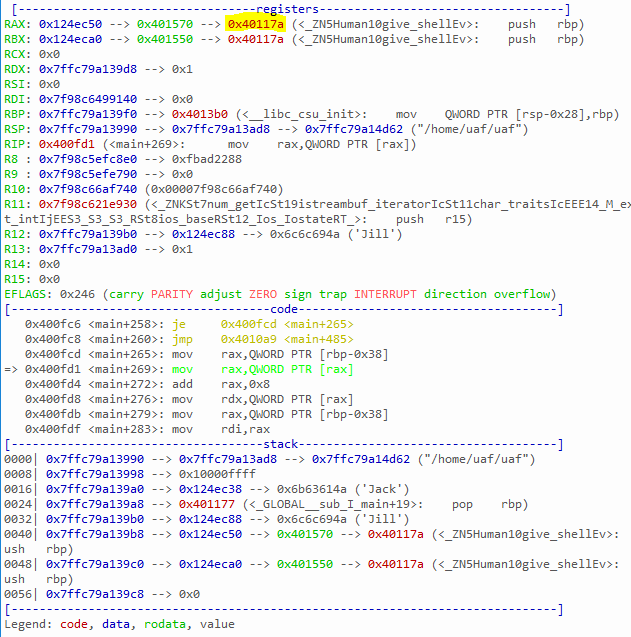Screen dimensions: 631x637
Task: Click address 0x400fdb at main+279
Action: 53,415
